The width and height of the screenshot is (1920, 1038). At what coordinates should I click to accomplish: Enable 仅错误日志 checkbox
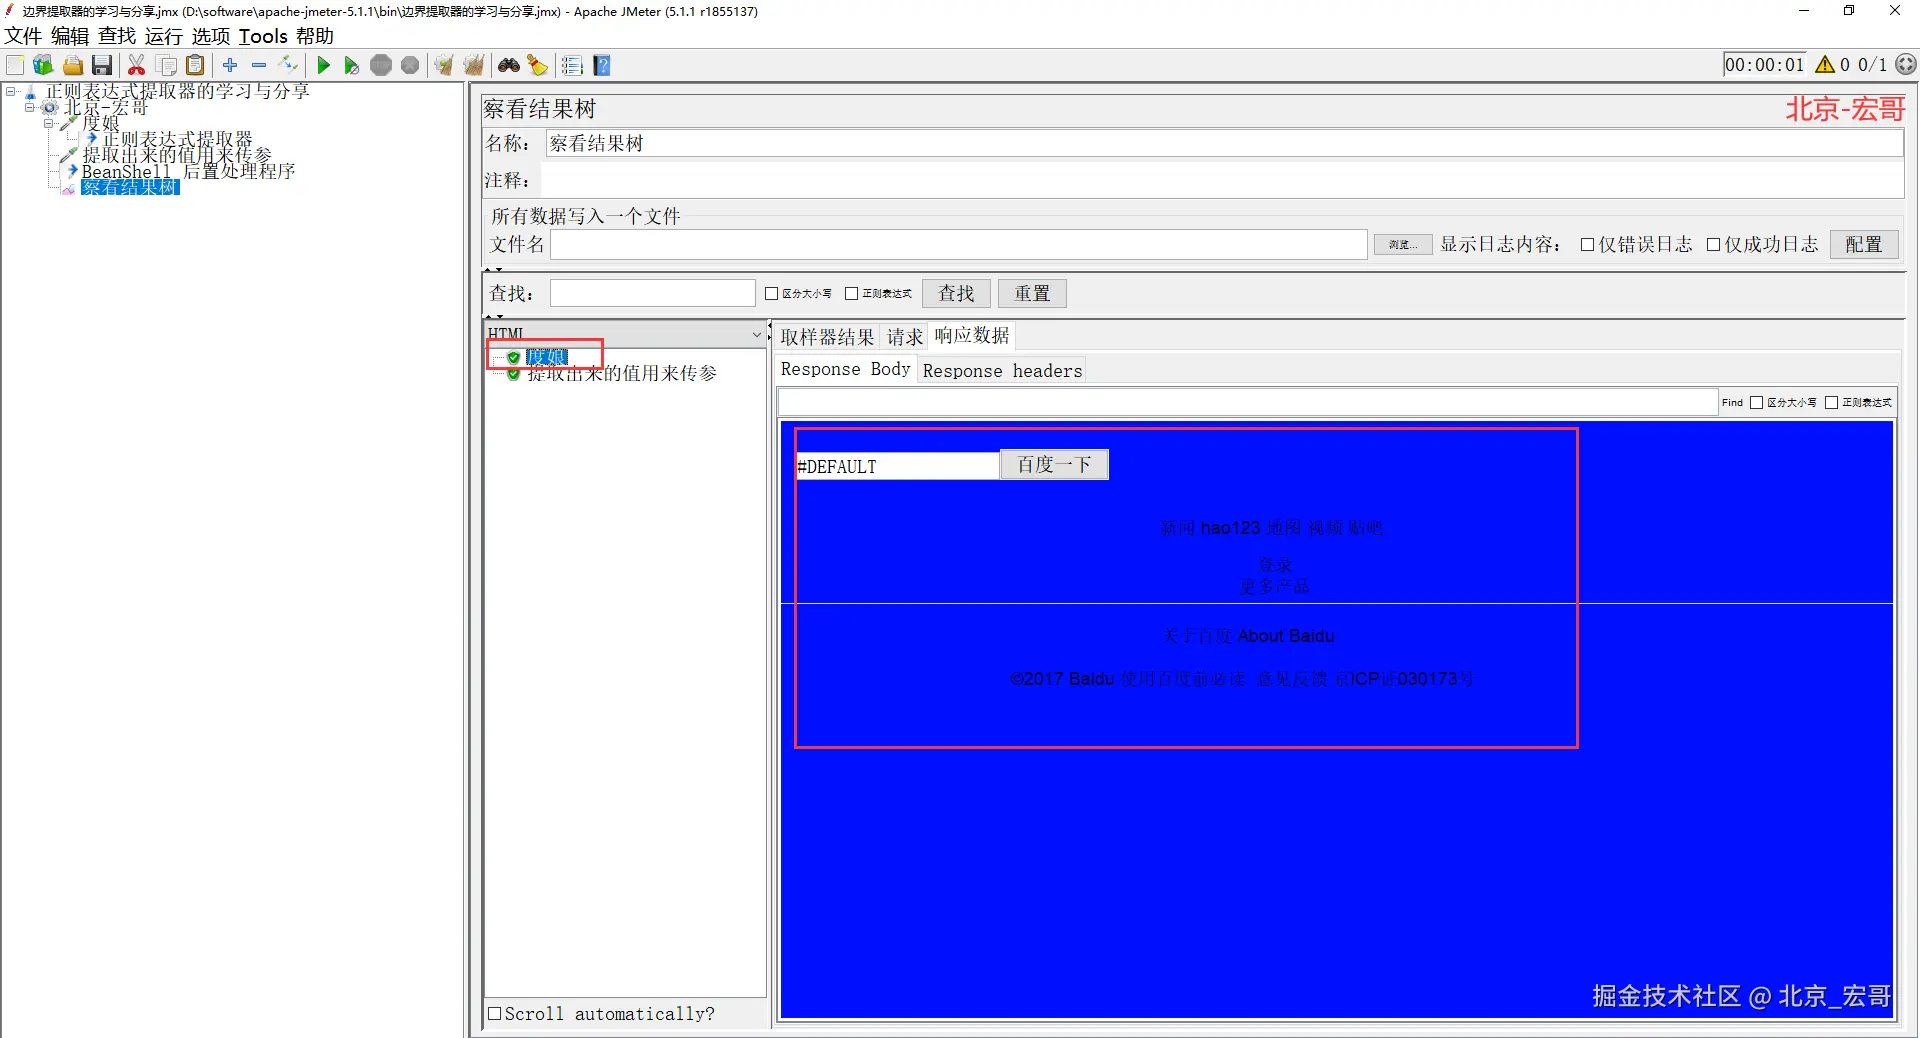coord(1586,245)
